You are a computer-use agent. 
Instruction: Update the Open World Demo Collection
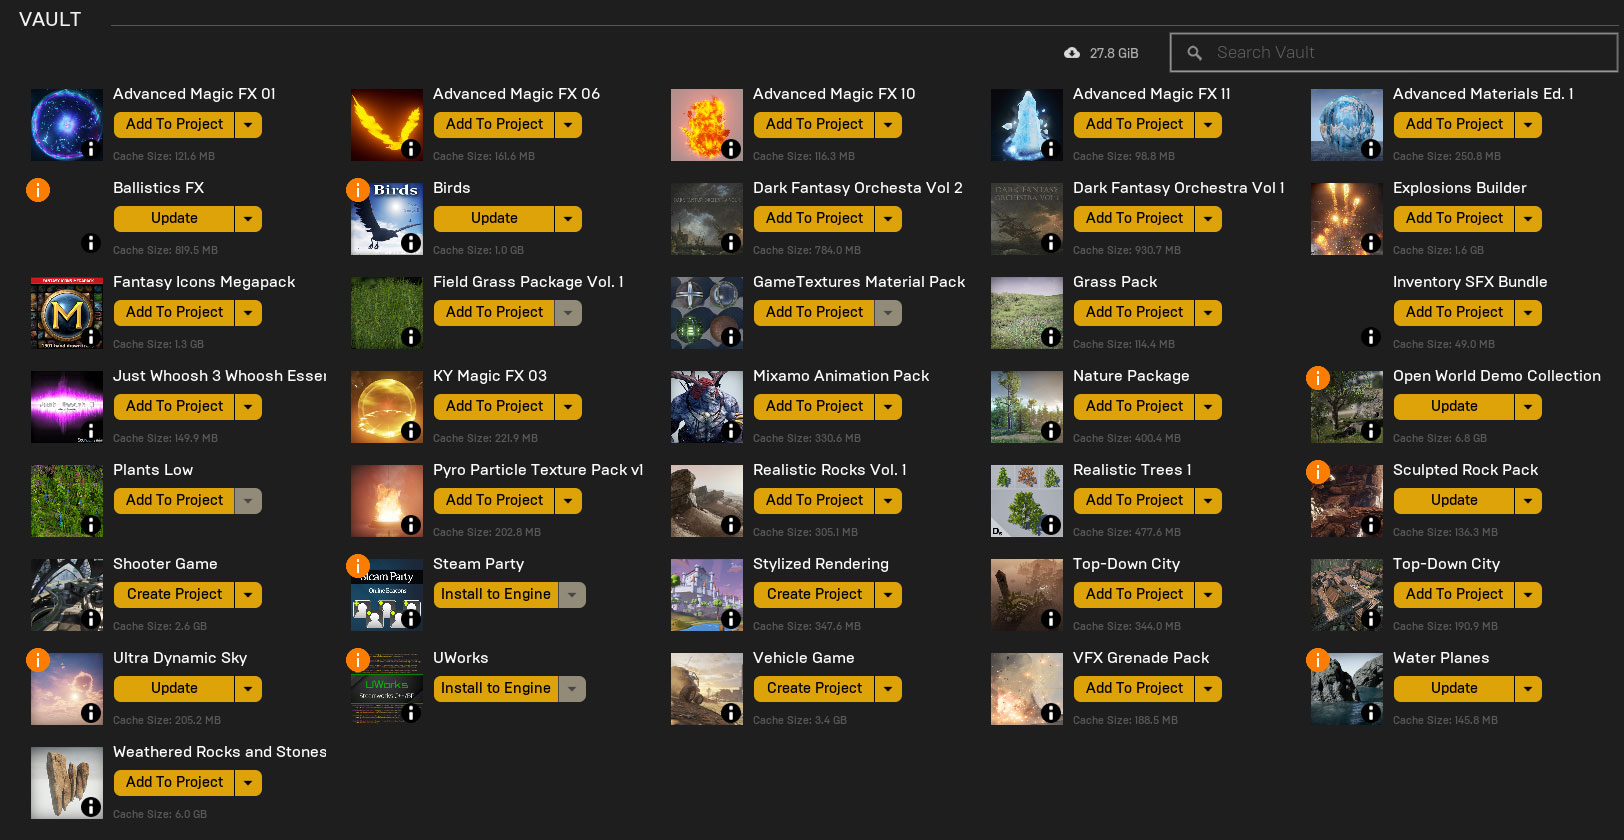point(1453,407)
